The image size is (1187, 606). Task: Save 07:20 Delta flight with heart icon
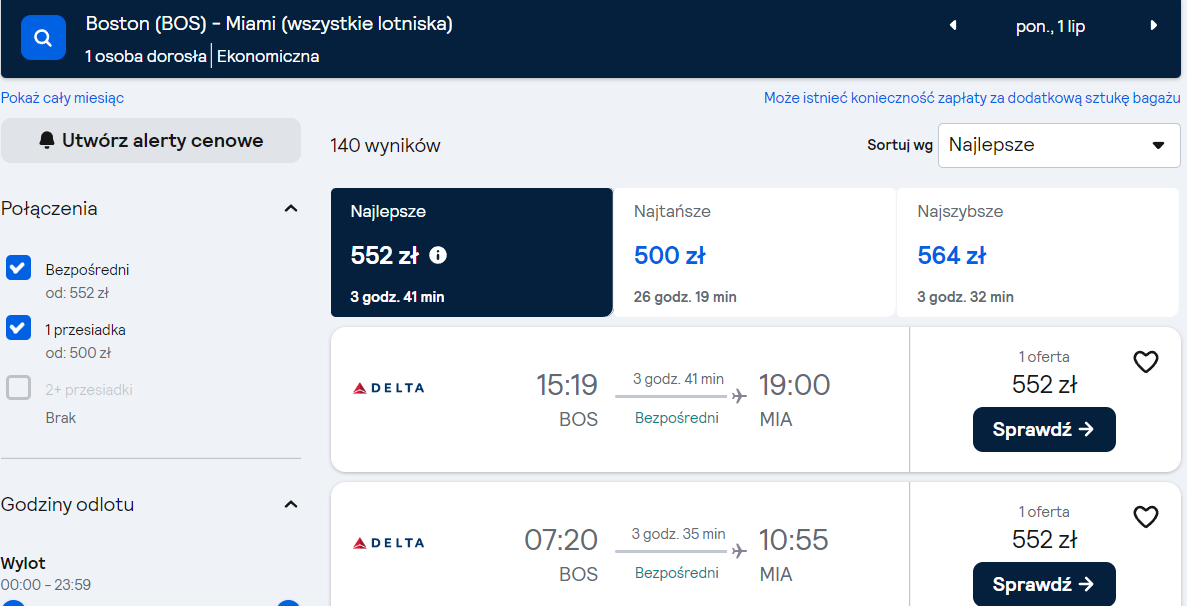1145,517
